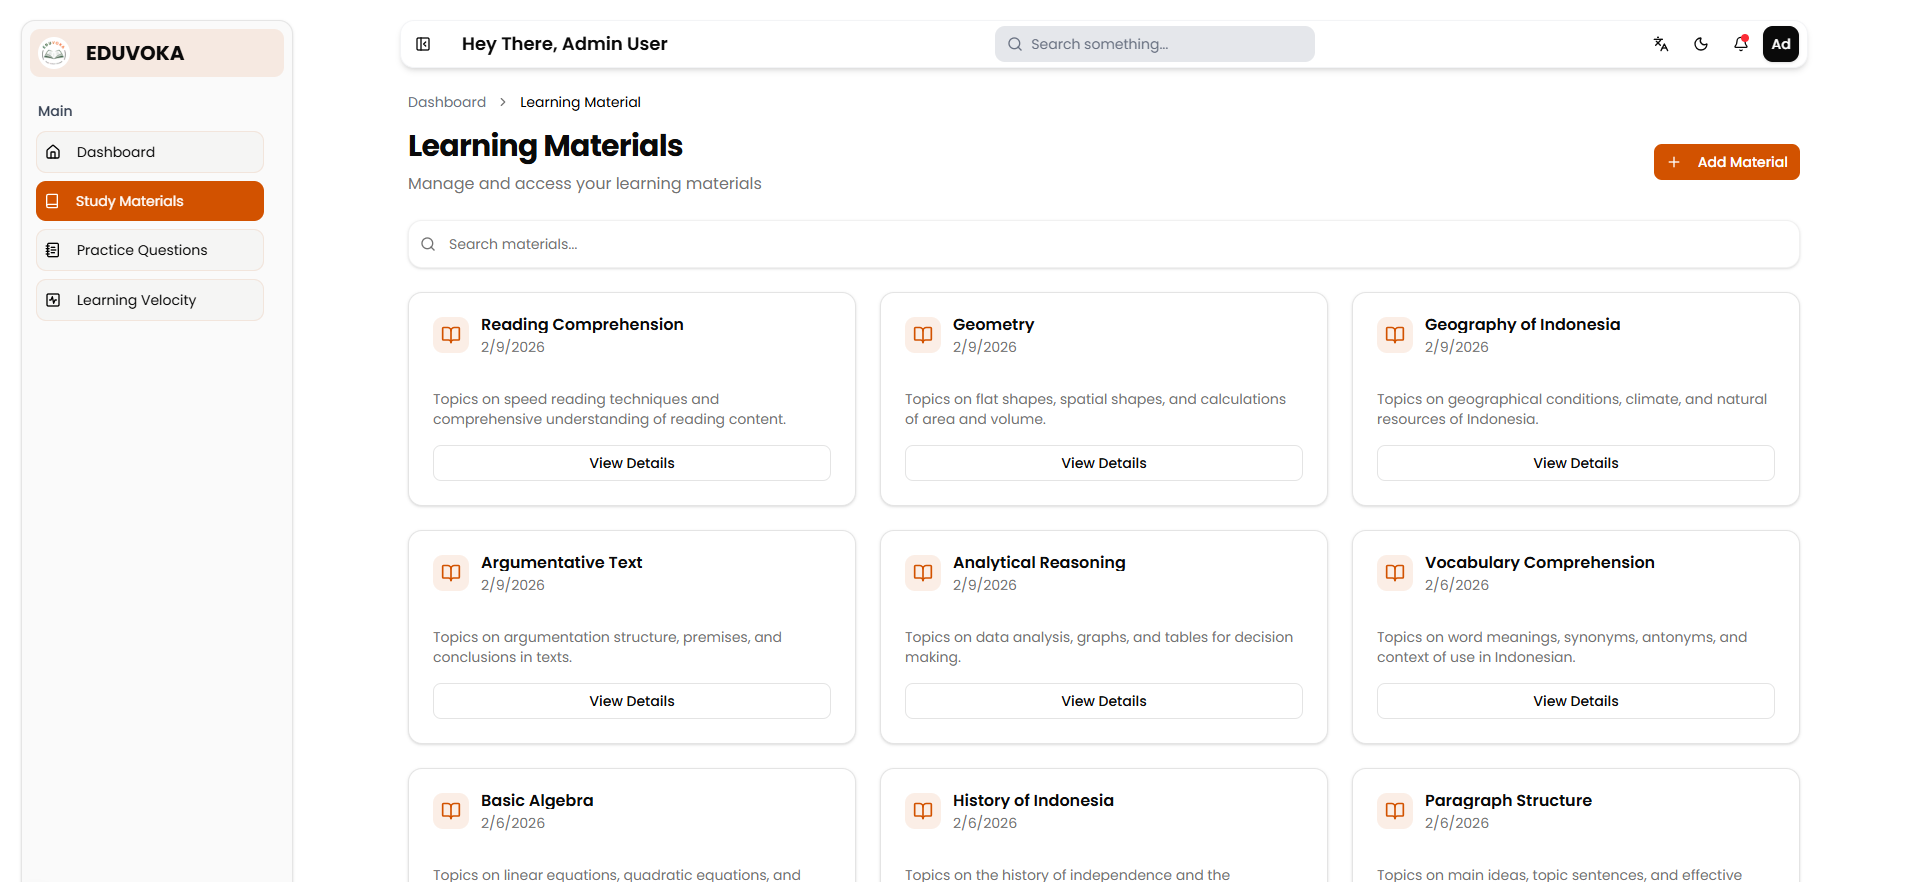Click the Add Material button
This screenshot has height=882, width=1906.
(1727, 162)
